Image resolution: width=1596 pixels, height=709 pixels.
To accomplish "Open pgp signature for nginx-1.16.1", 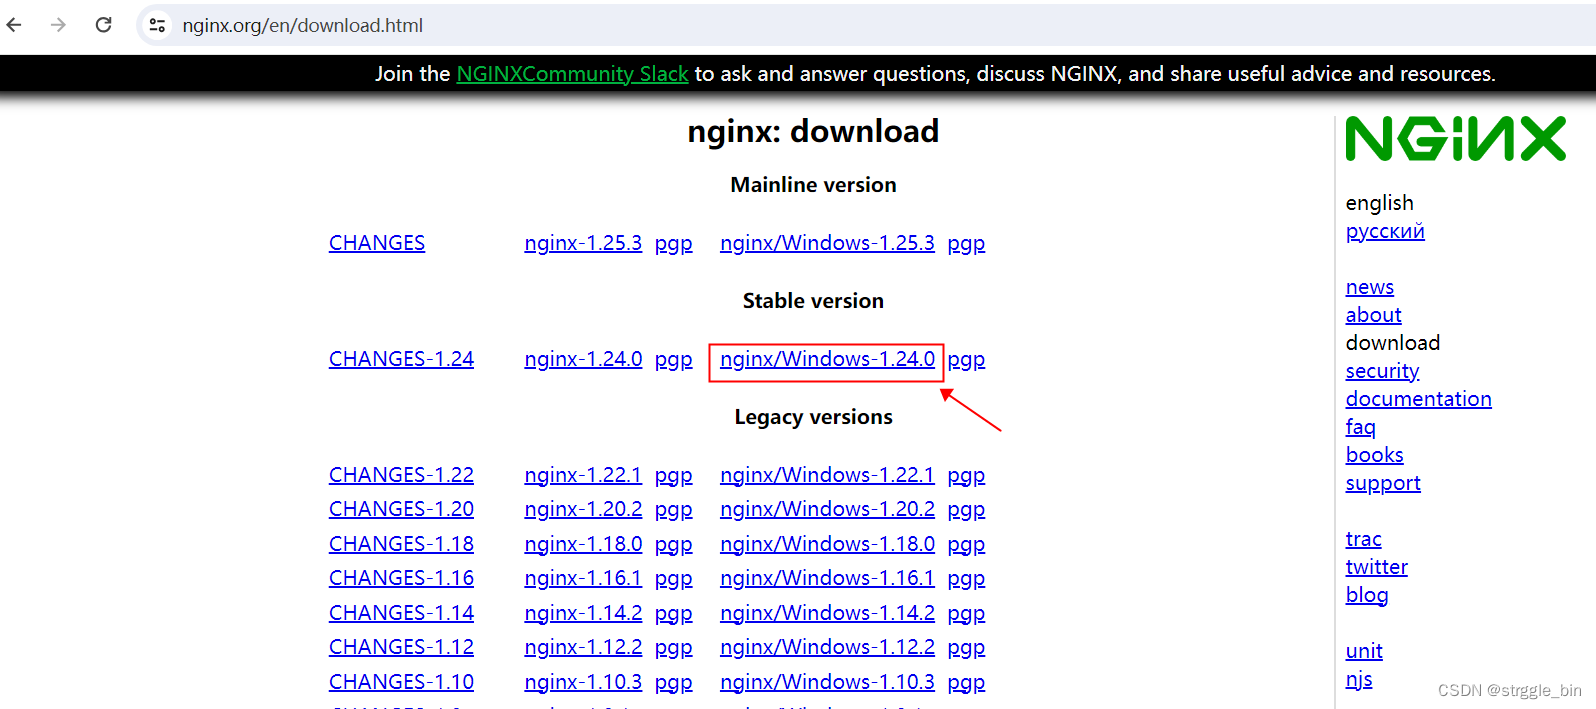I will click(673, 579).
